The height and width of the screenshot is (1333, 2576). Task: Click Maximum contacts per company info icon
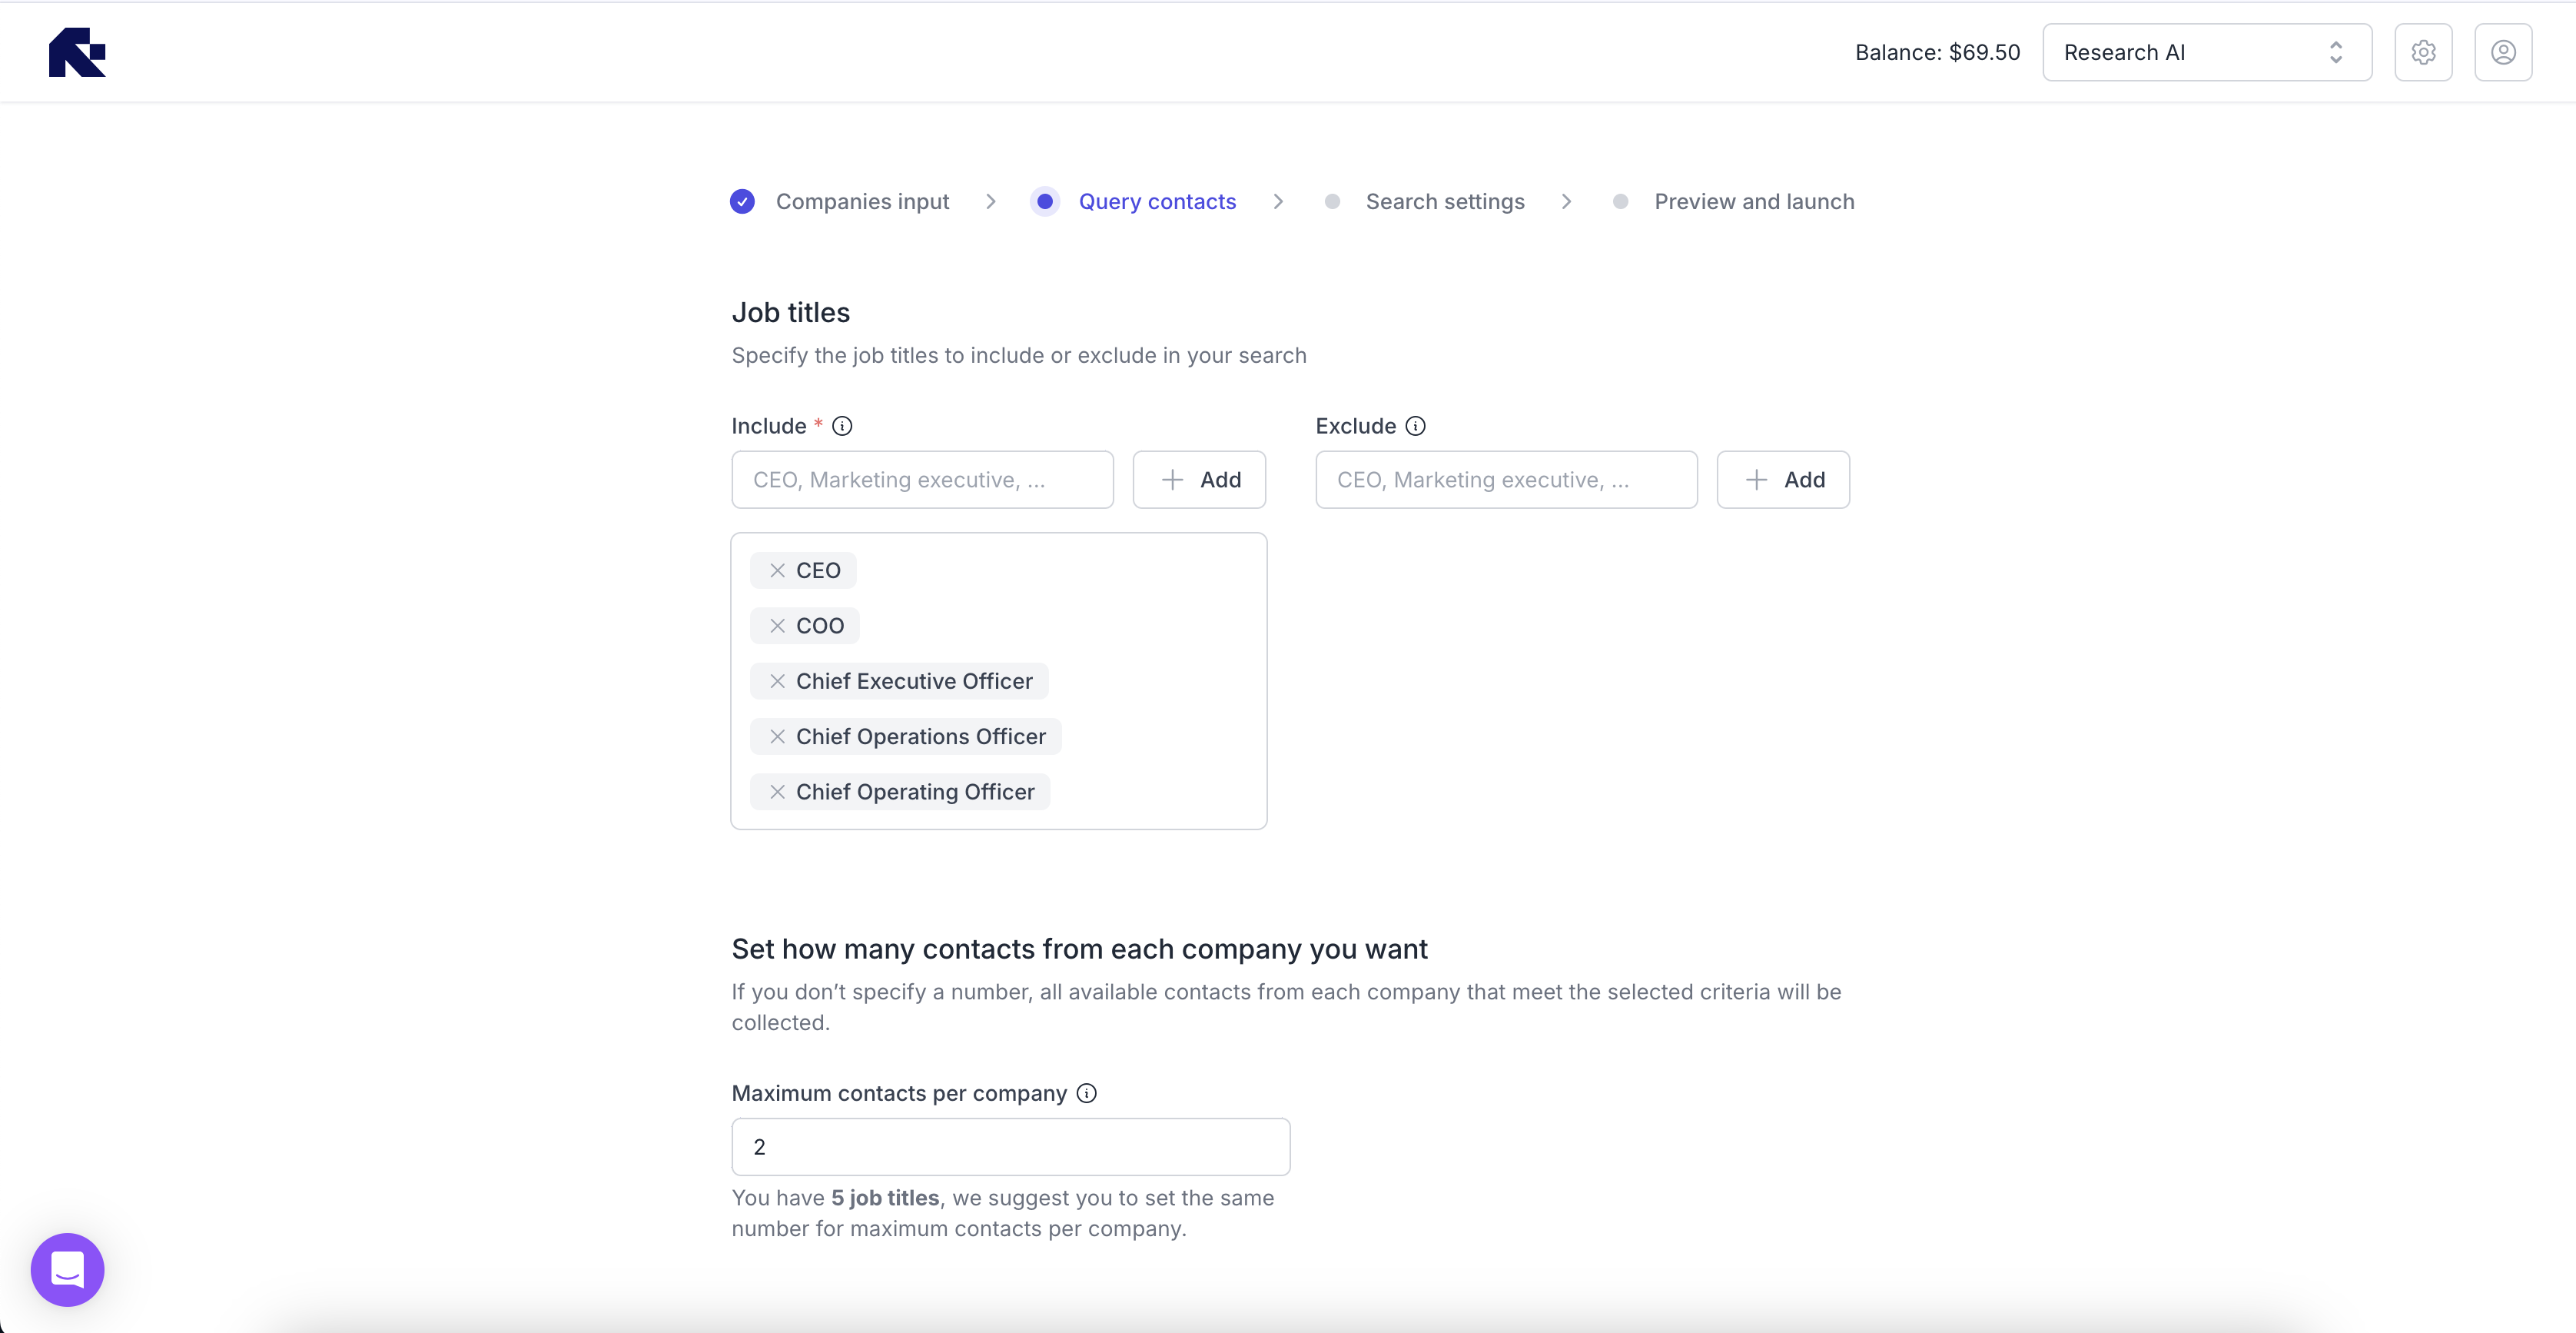click(x=1086, y=1093)
